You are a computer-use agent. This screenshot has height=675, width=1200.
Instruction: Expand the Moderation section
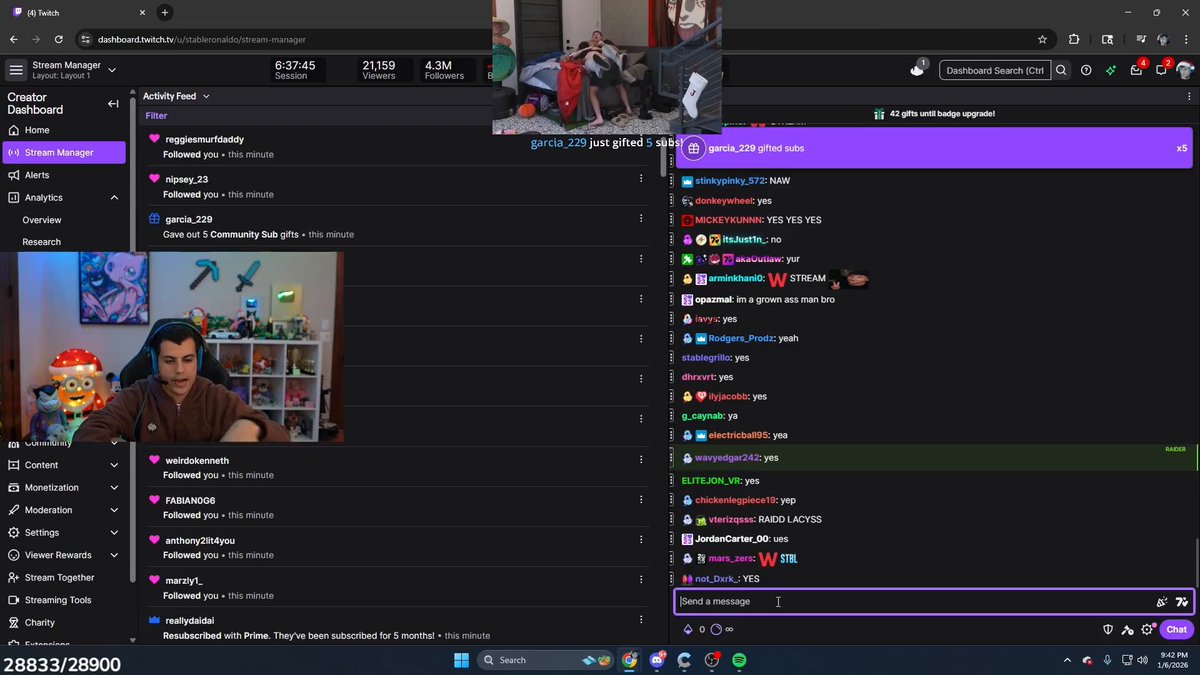[x=114, y=510]
